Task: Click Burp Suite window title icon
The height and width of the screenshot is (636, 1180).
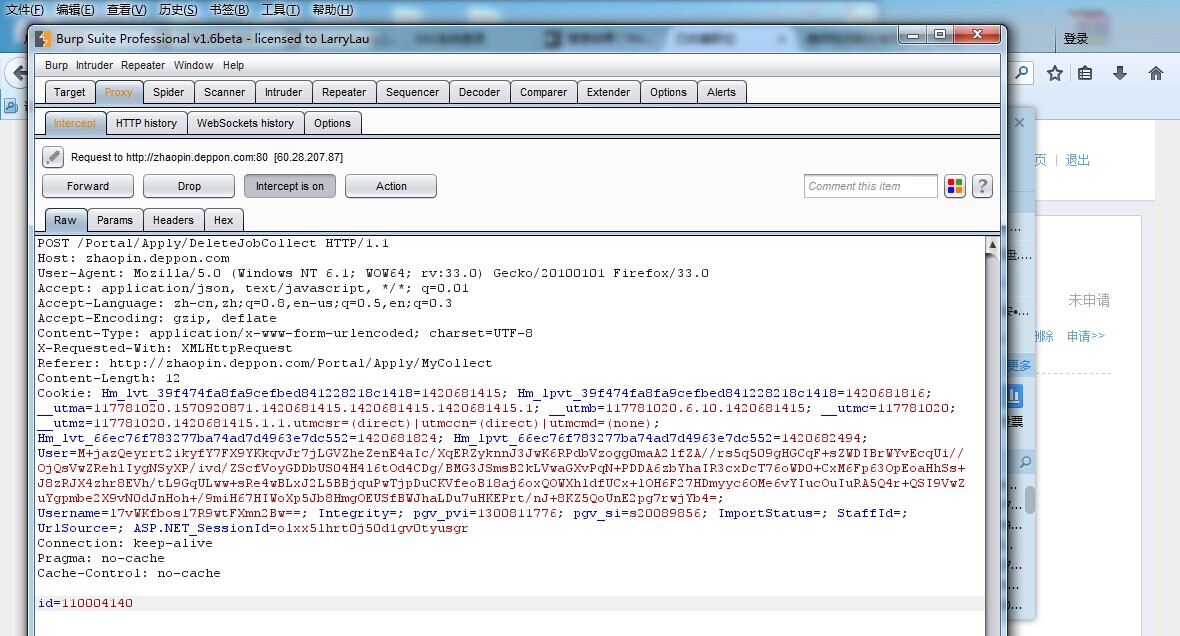Action: pyautogui.click(x=43, y=38)
